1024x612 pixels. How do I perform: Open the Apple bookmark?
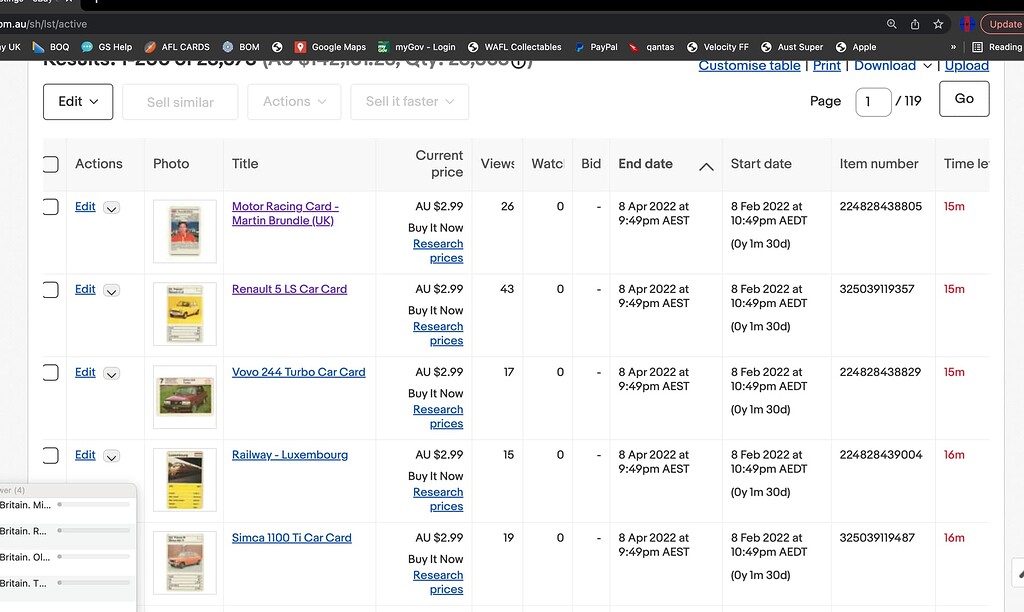pos(856,47)
